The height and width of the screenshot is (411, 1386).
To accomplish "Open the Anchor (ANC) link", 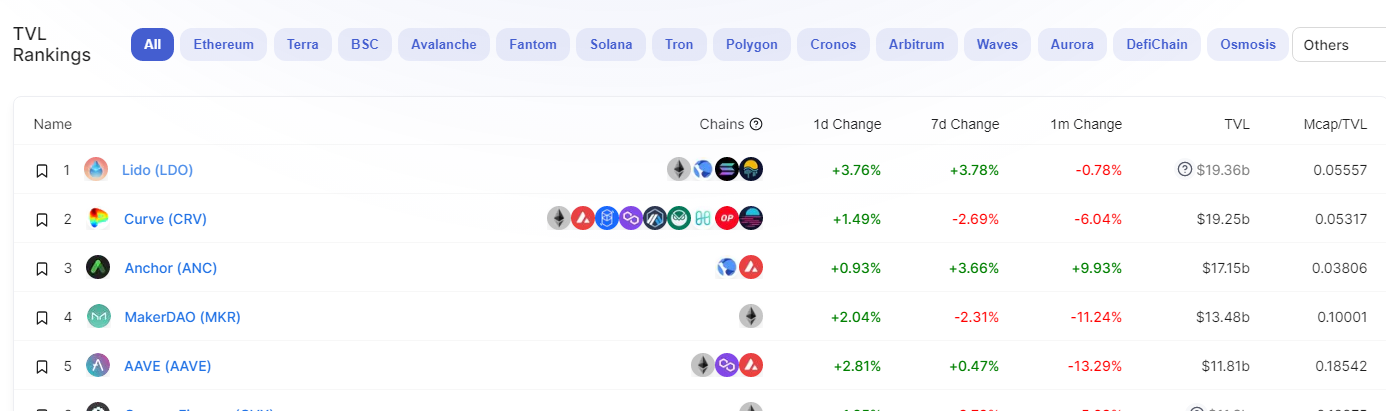I will pos(170,268).
